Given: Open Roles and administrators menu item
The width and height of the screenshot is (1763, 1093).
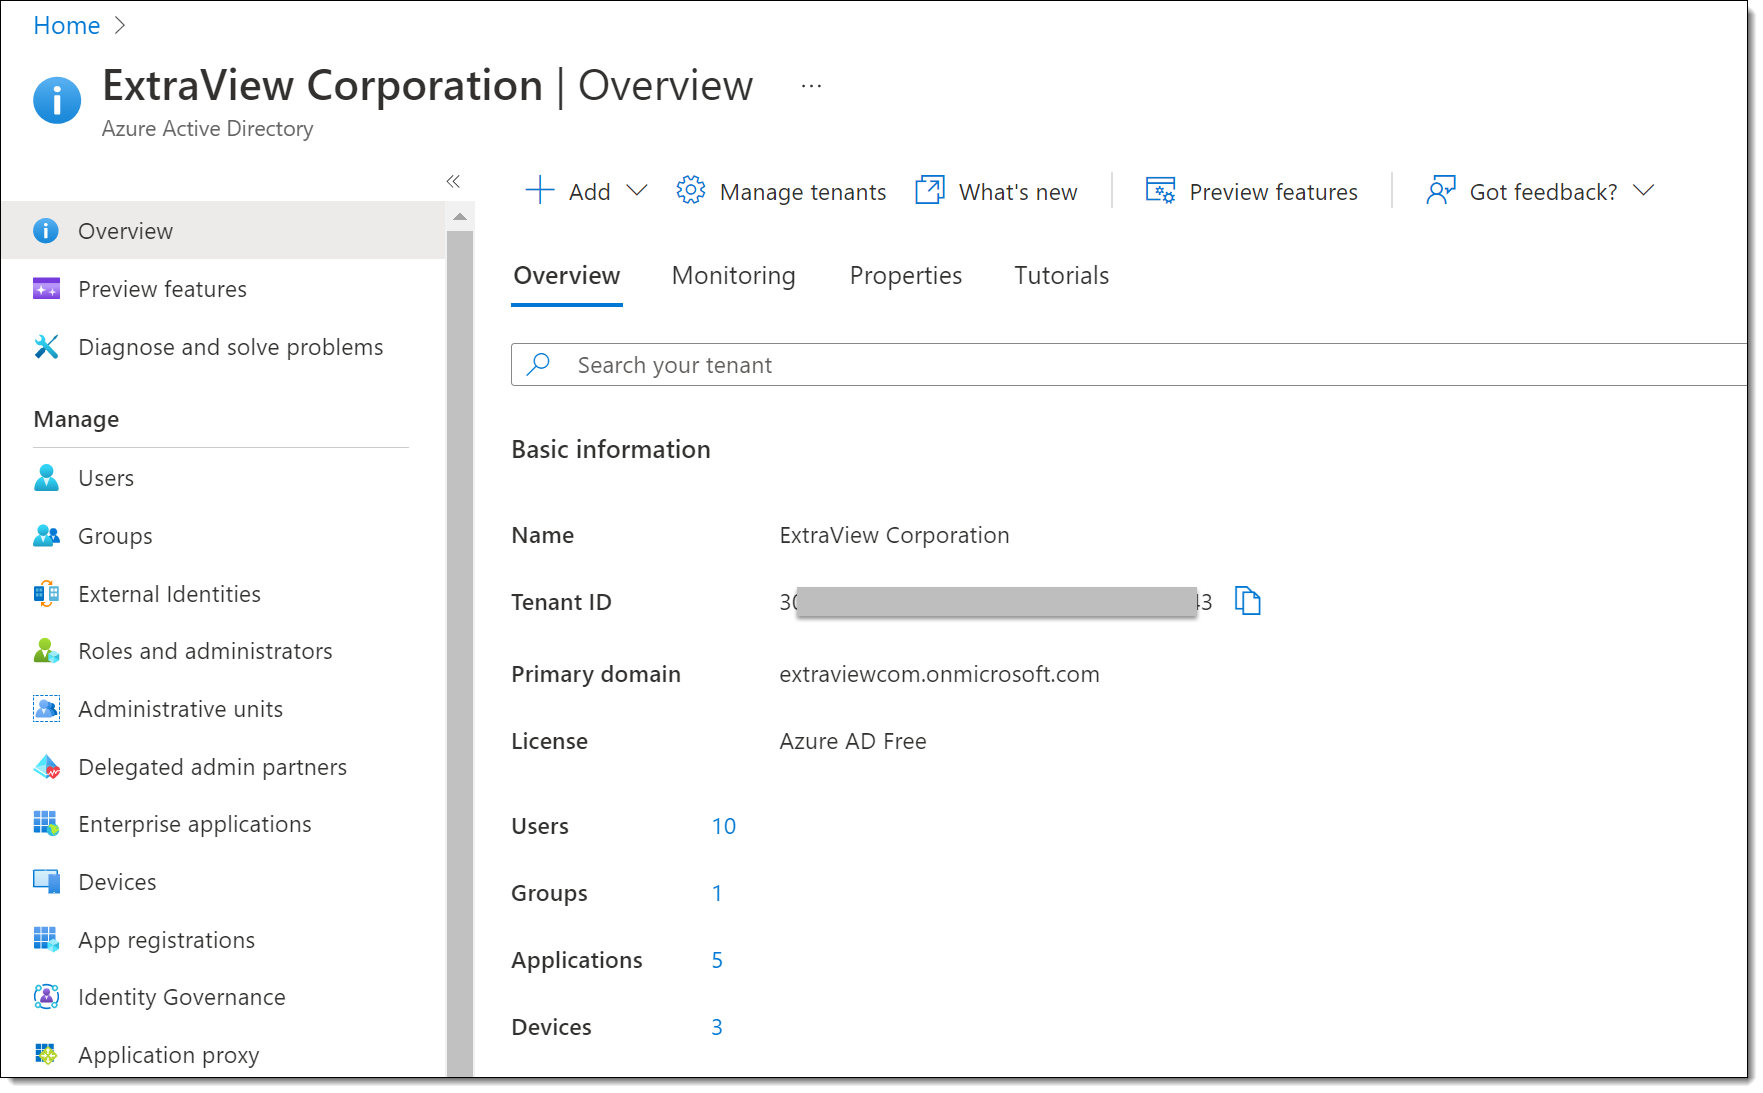Looking at the screenshot, I should [x=223, y=651].
